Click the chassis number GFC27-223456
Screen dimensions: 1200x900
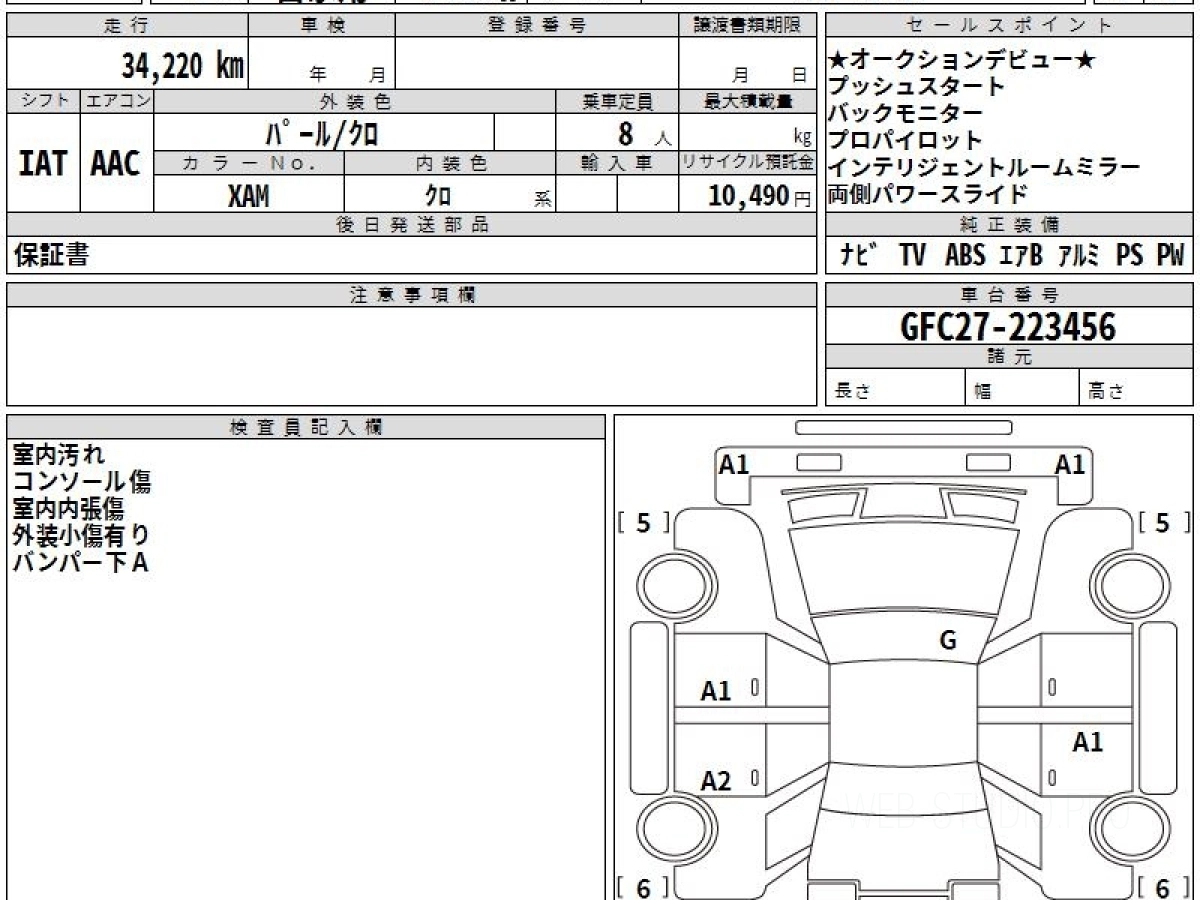coord(1008,326)
